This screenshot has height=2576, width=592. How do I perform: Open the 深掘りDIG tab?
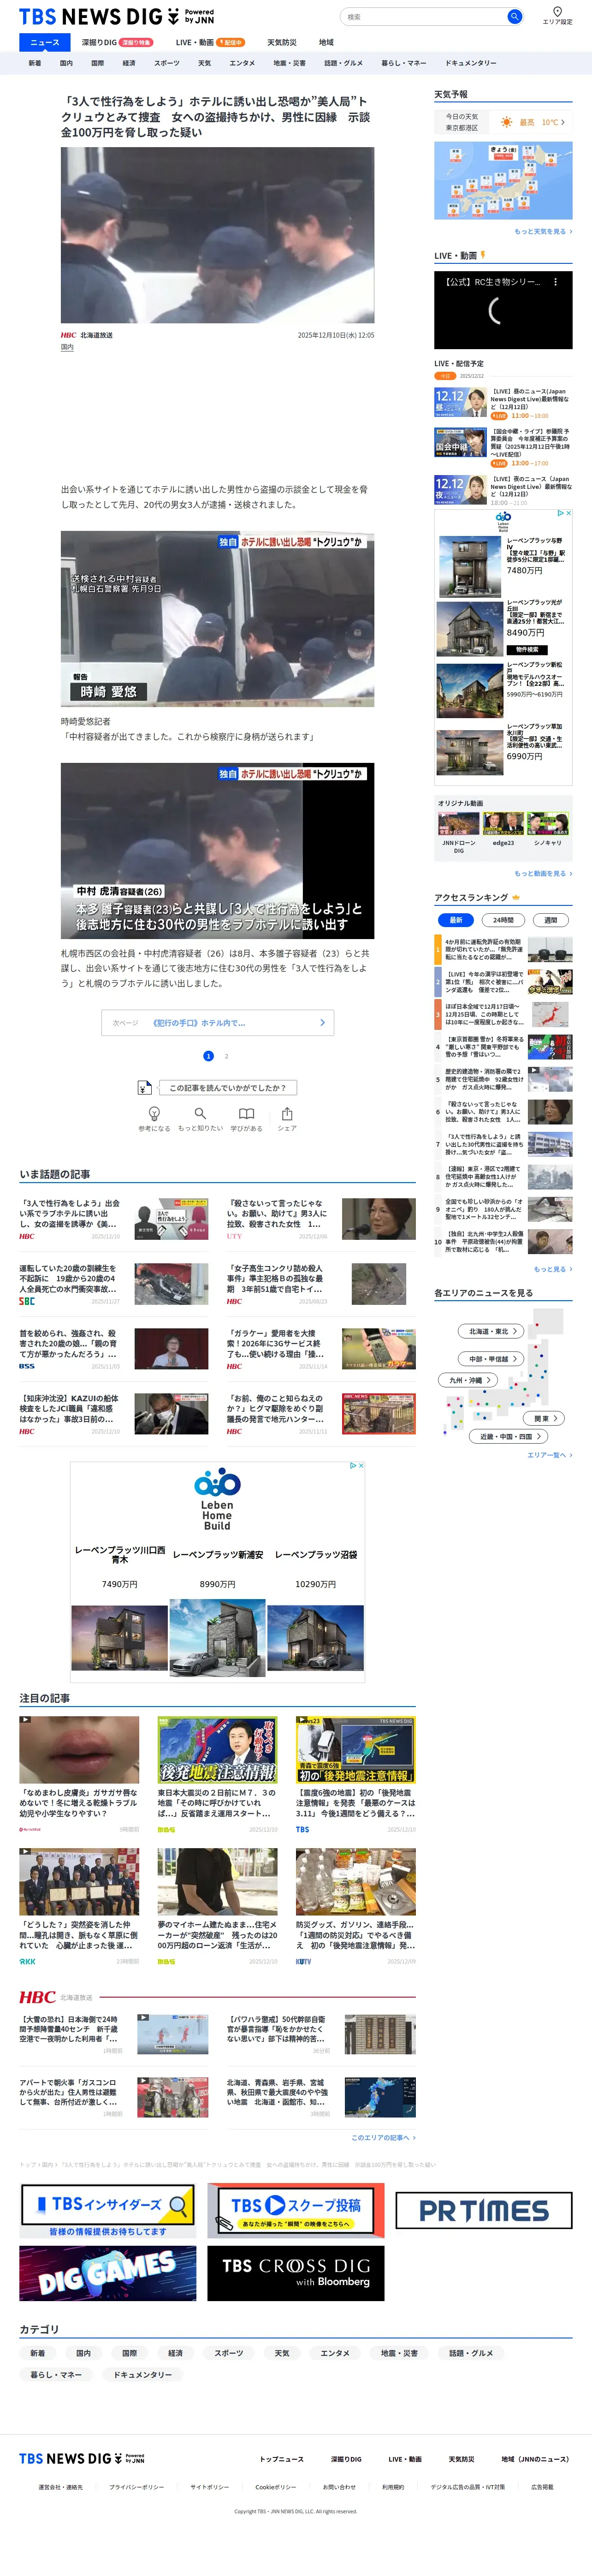tap(117, 43)
